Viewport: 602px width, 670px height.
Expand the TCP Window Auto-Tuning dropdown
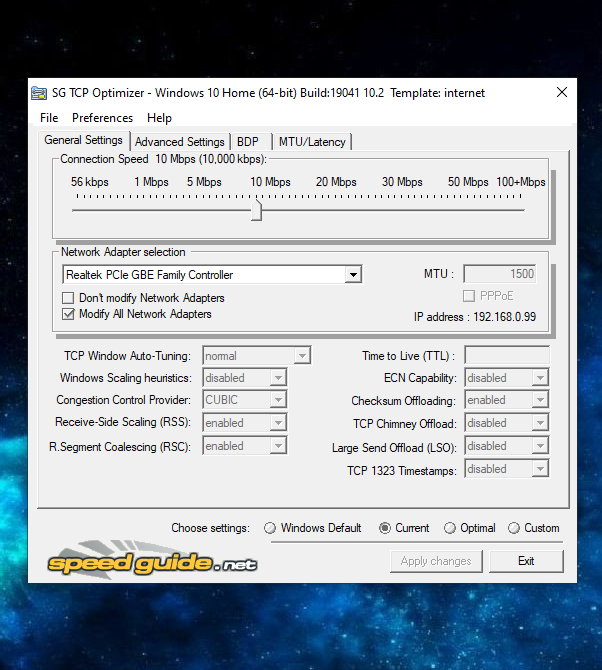[x=302, y=356]
